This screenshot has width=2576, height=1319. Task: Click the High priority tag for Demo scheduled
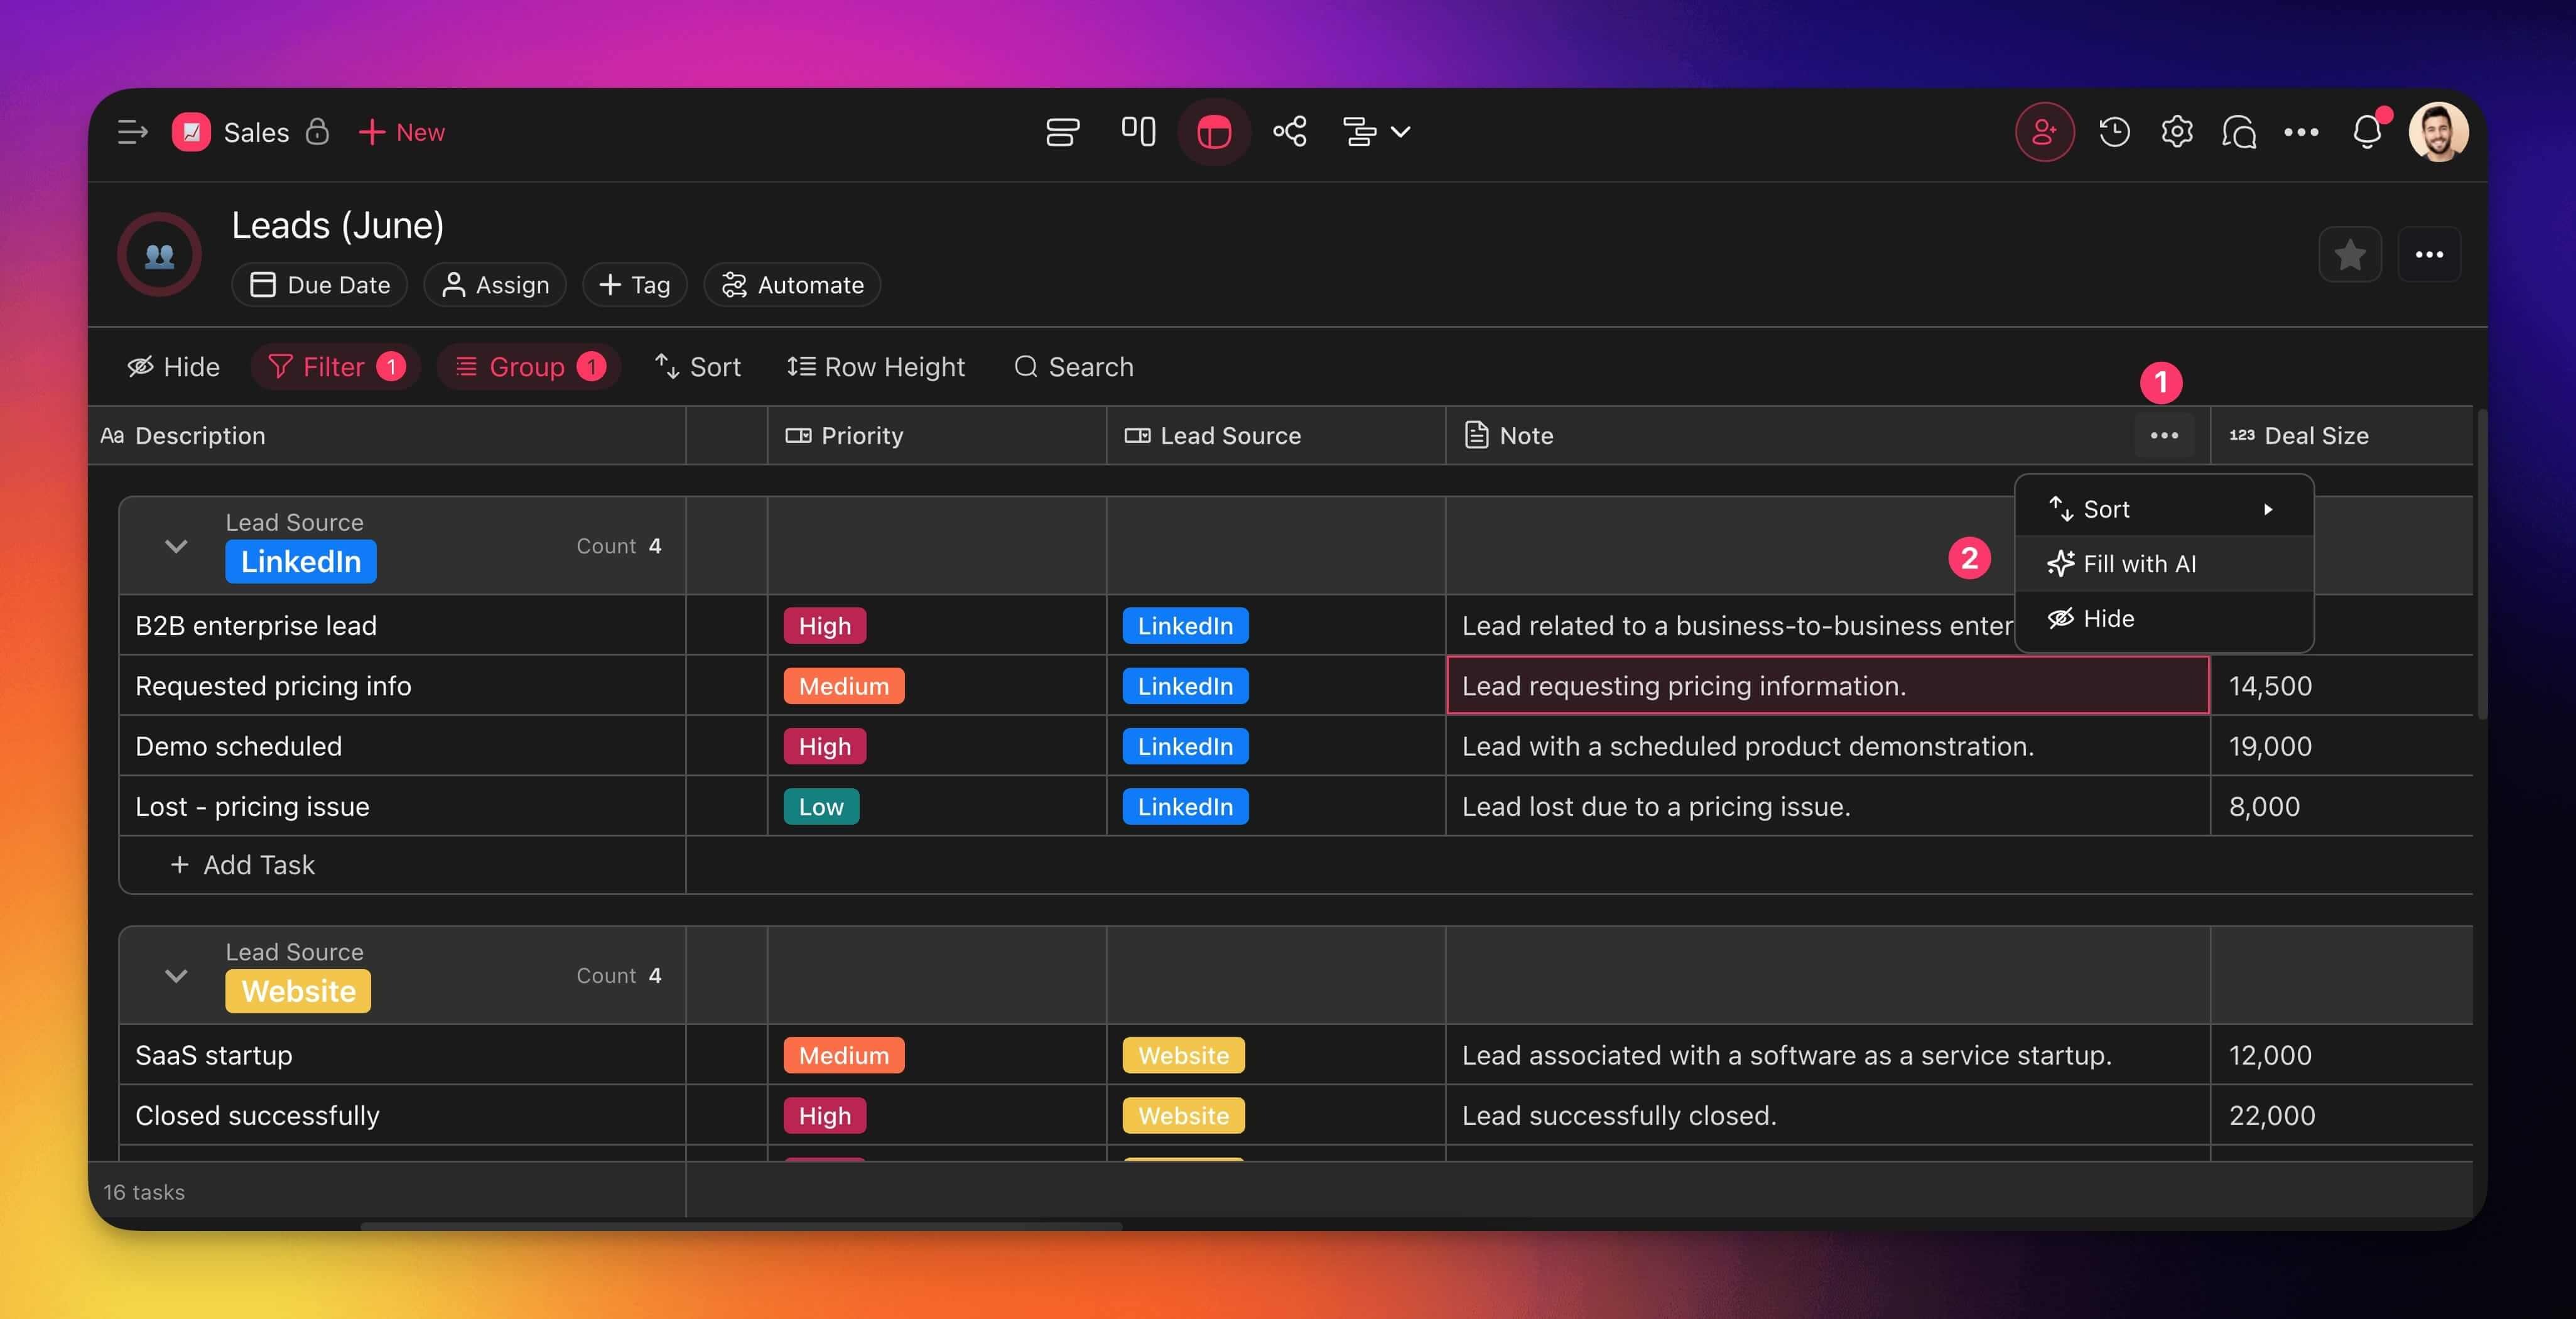[x=824, y=746]
